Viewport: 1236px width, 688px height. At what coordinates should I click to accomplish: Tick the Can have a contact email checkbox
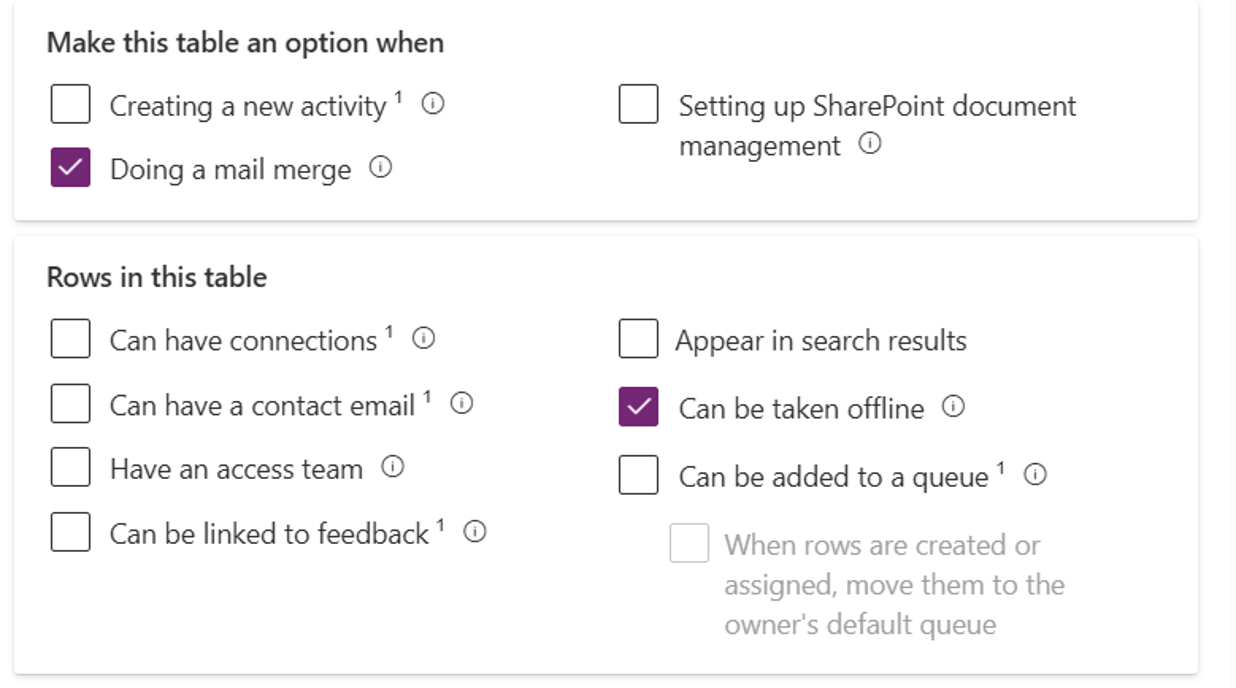pos(71,404)
